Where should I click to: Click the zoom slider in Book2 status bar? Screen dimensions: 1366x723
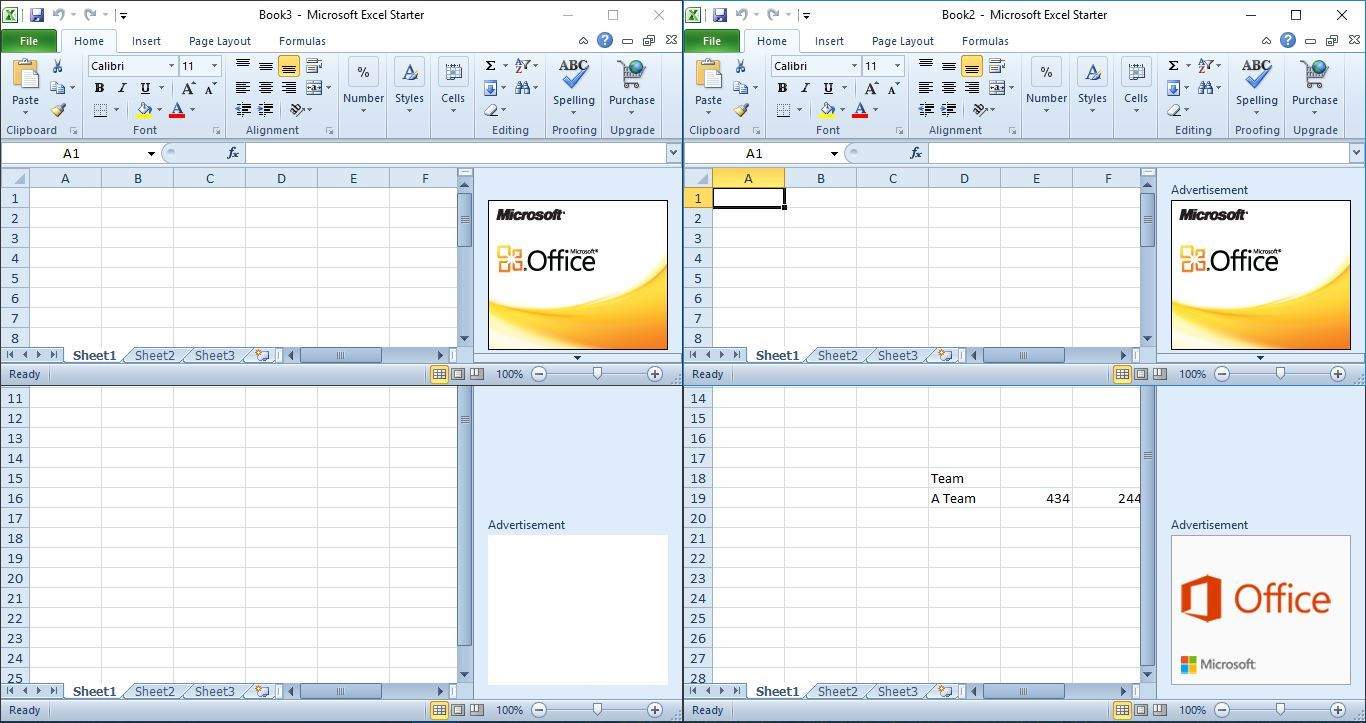pyautogui.click(x=1280, y=373)
